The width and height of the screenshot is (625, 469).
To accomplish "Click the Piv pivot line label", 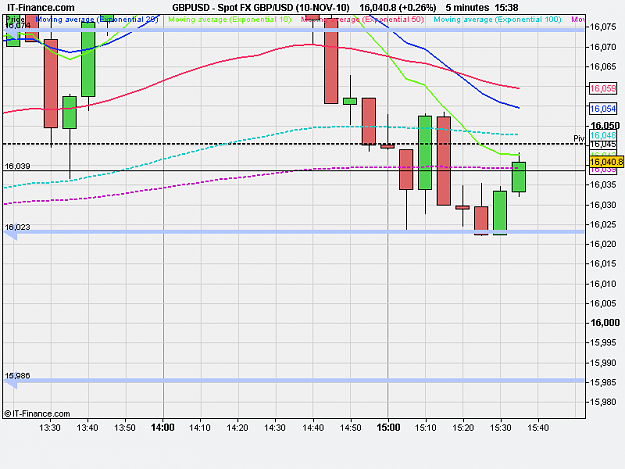I will coord(579,138).
